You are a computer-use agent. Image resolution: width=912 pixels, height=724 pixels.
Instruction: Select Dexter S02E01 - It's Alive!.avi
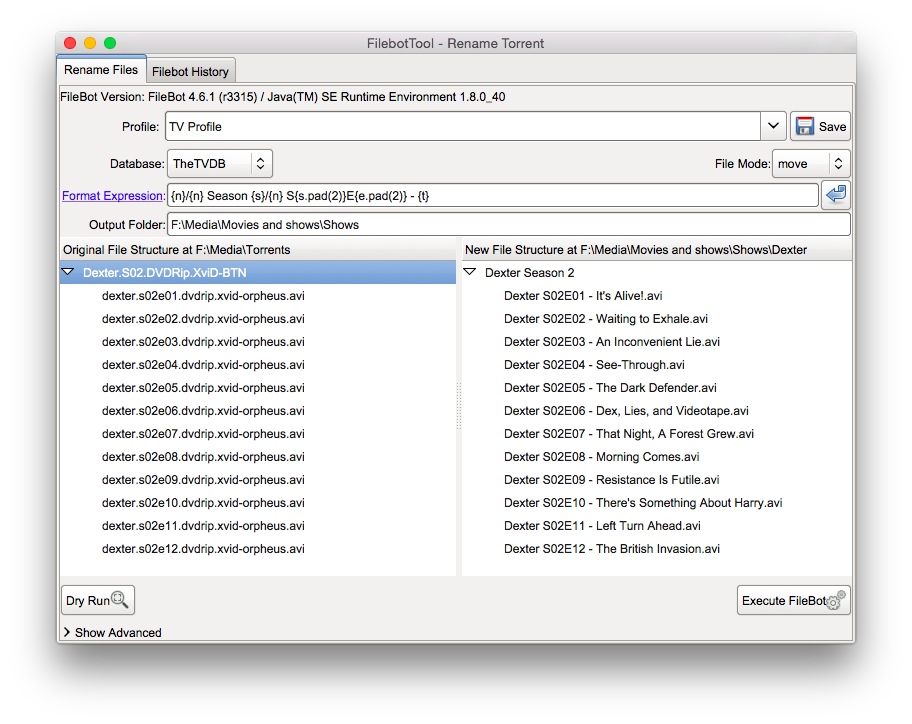[x=583, y=296]
